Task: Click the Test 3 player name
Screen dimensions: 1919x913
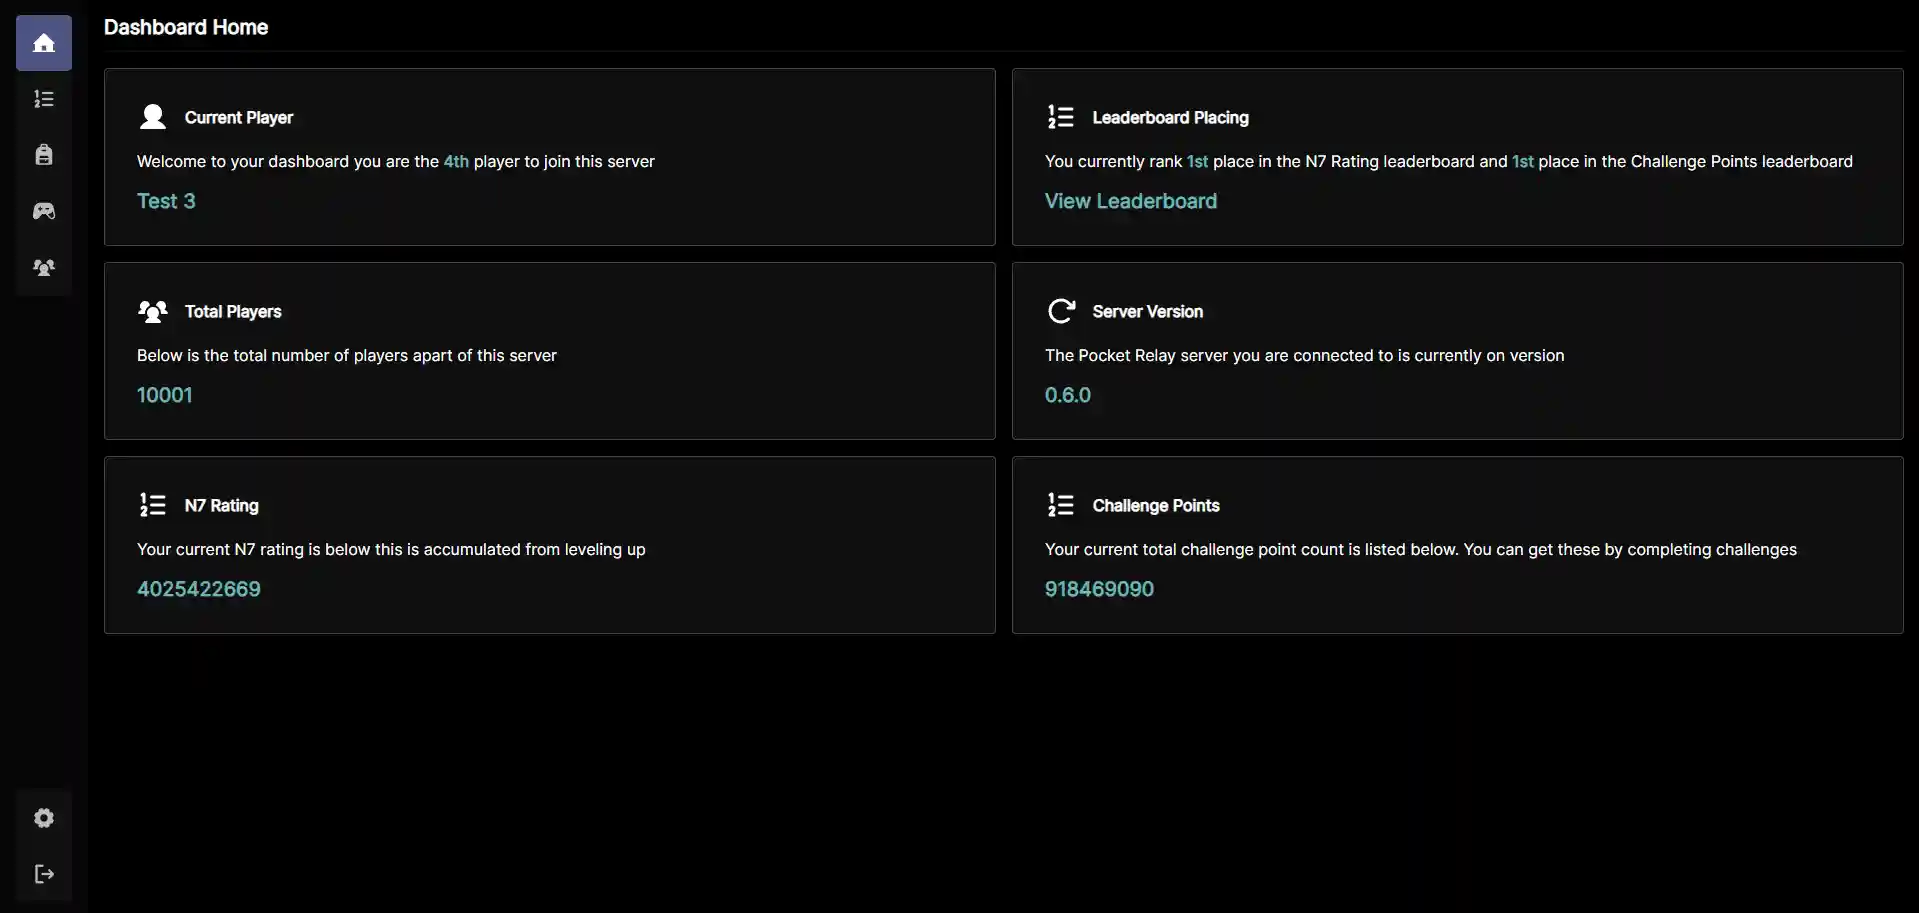Action: point(166,201)
